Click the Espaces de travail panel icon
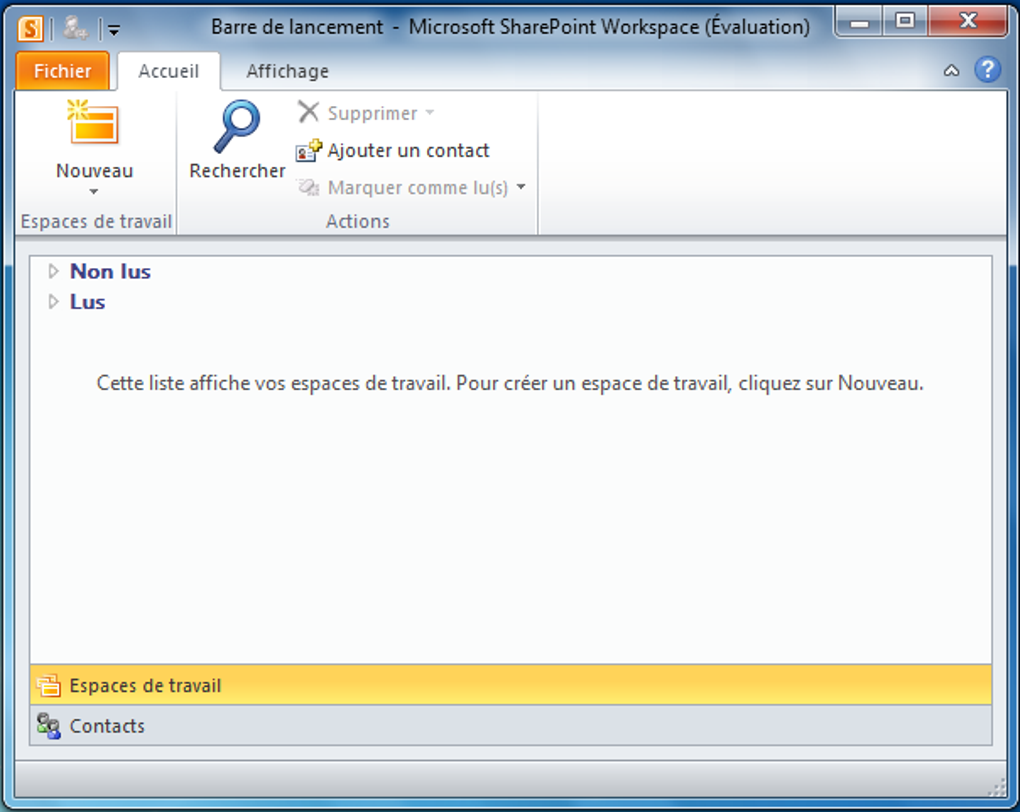This screenshot has width=1020, height=812. pyautogui.click(x=49, y=685)
